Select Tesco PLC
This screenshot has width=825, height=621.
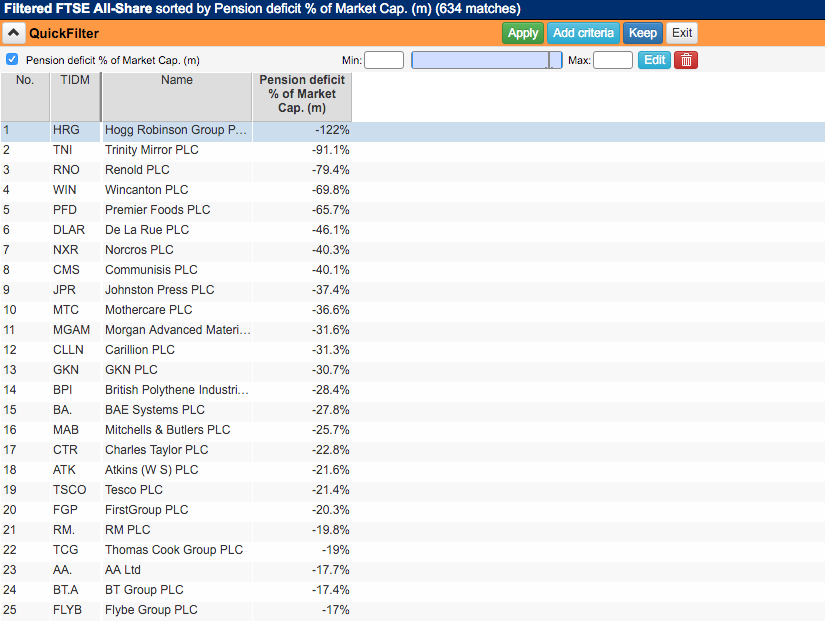click(134, 490)
